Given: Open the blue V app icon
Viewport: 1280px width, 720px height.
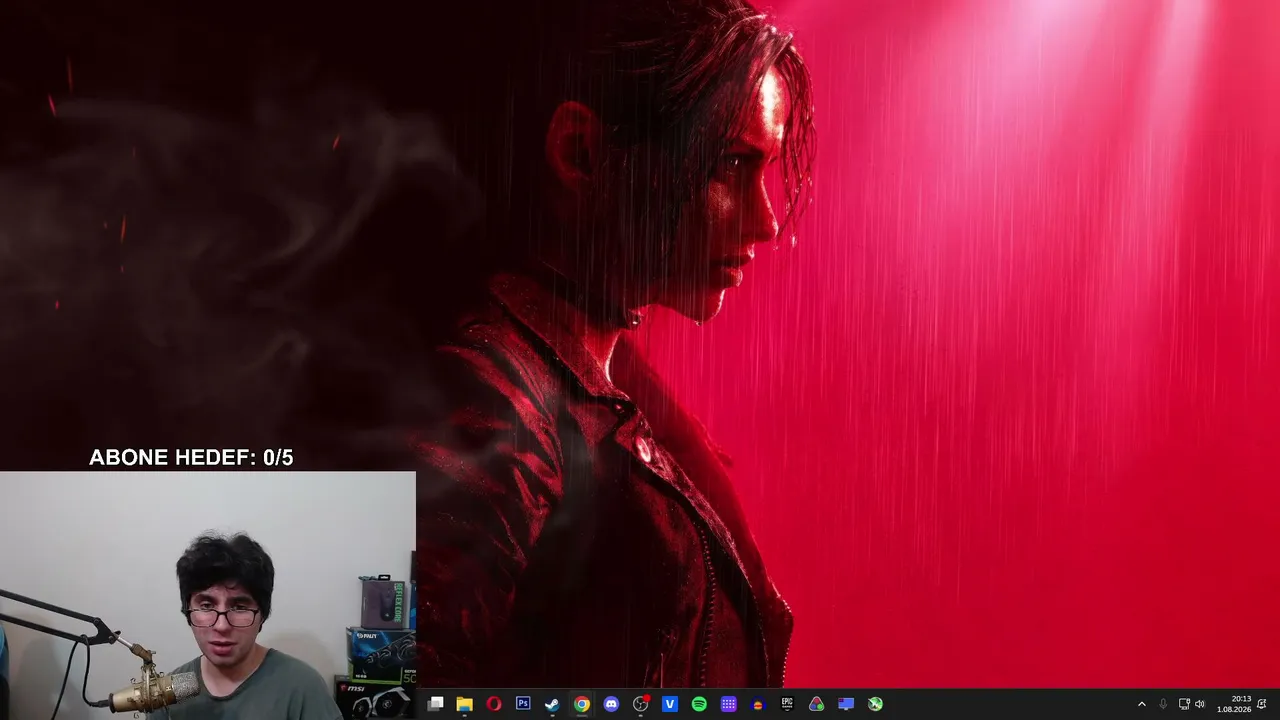Looking at the screenshot, I should point(670,704).
